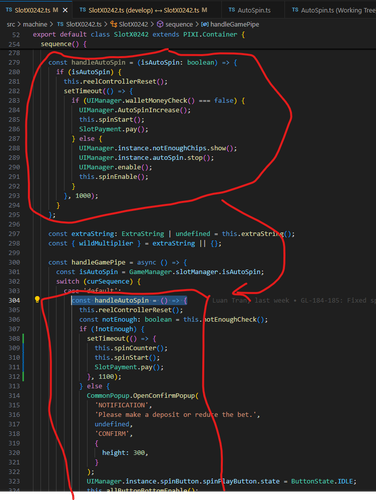Switch to the SlotX0242.ts (develop) diff tab
Viewport: 376px width, 500px height.
(x=148, y=10)
